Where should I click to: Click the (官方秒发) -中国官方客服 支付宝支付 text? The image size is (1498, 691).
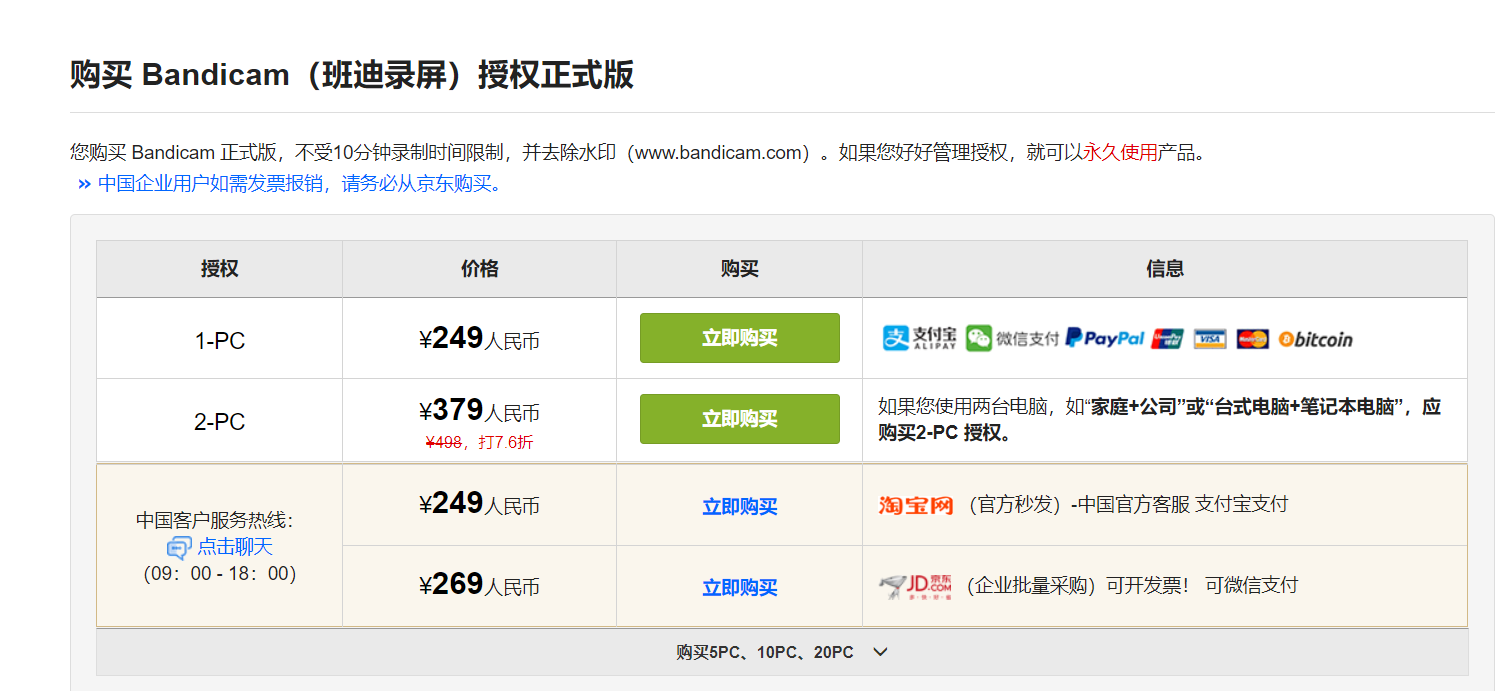click(x=1127, y=505)
